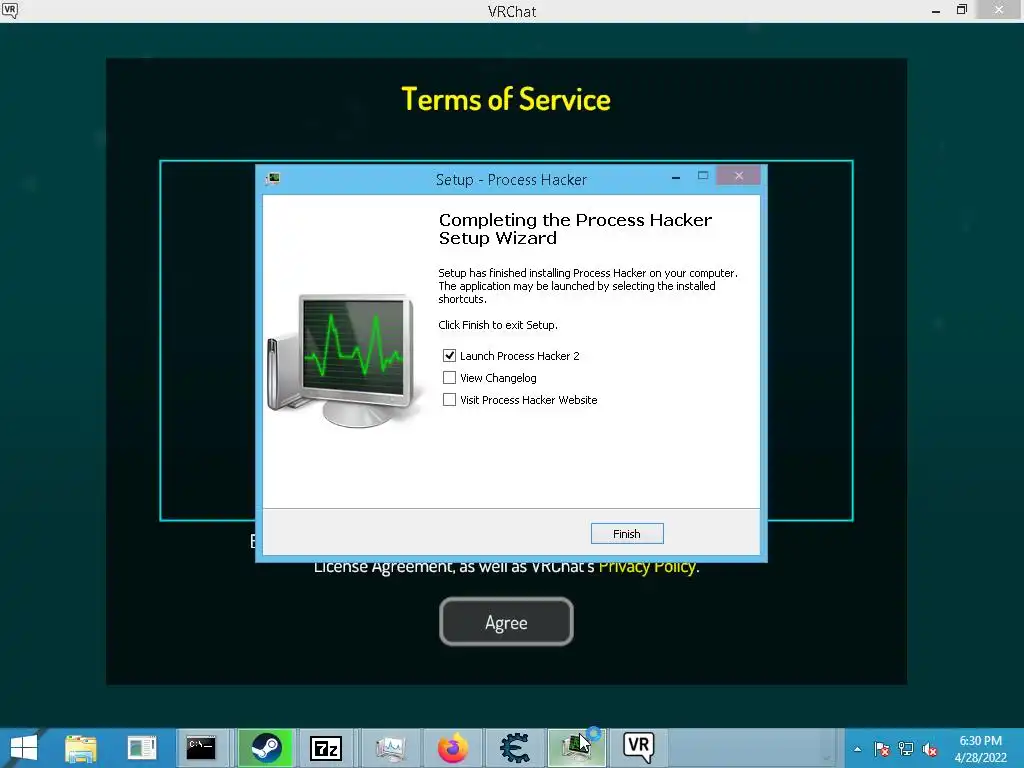Open the document viewer taskbar icon
The image size is (1024, 768).
coord(142,748)
